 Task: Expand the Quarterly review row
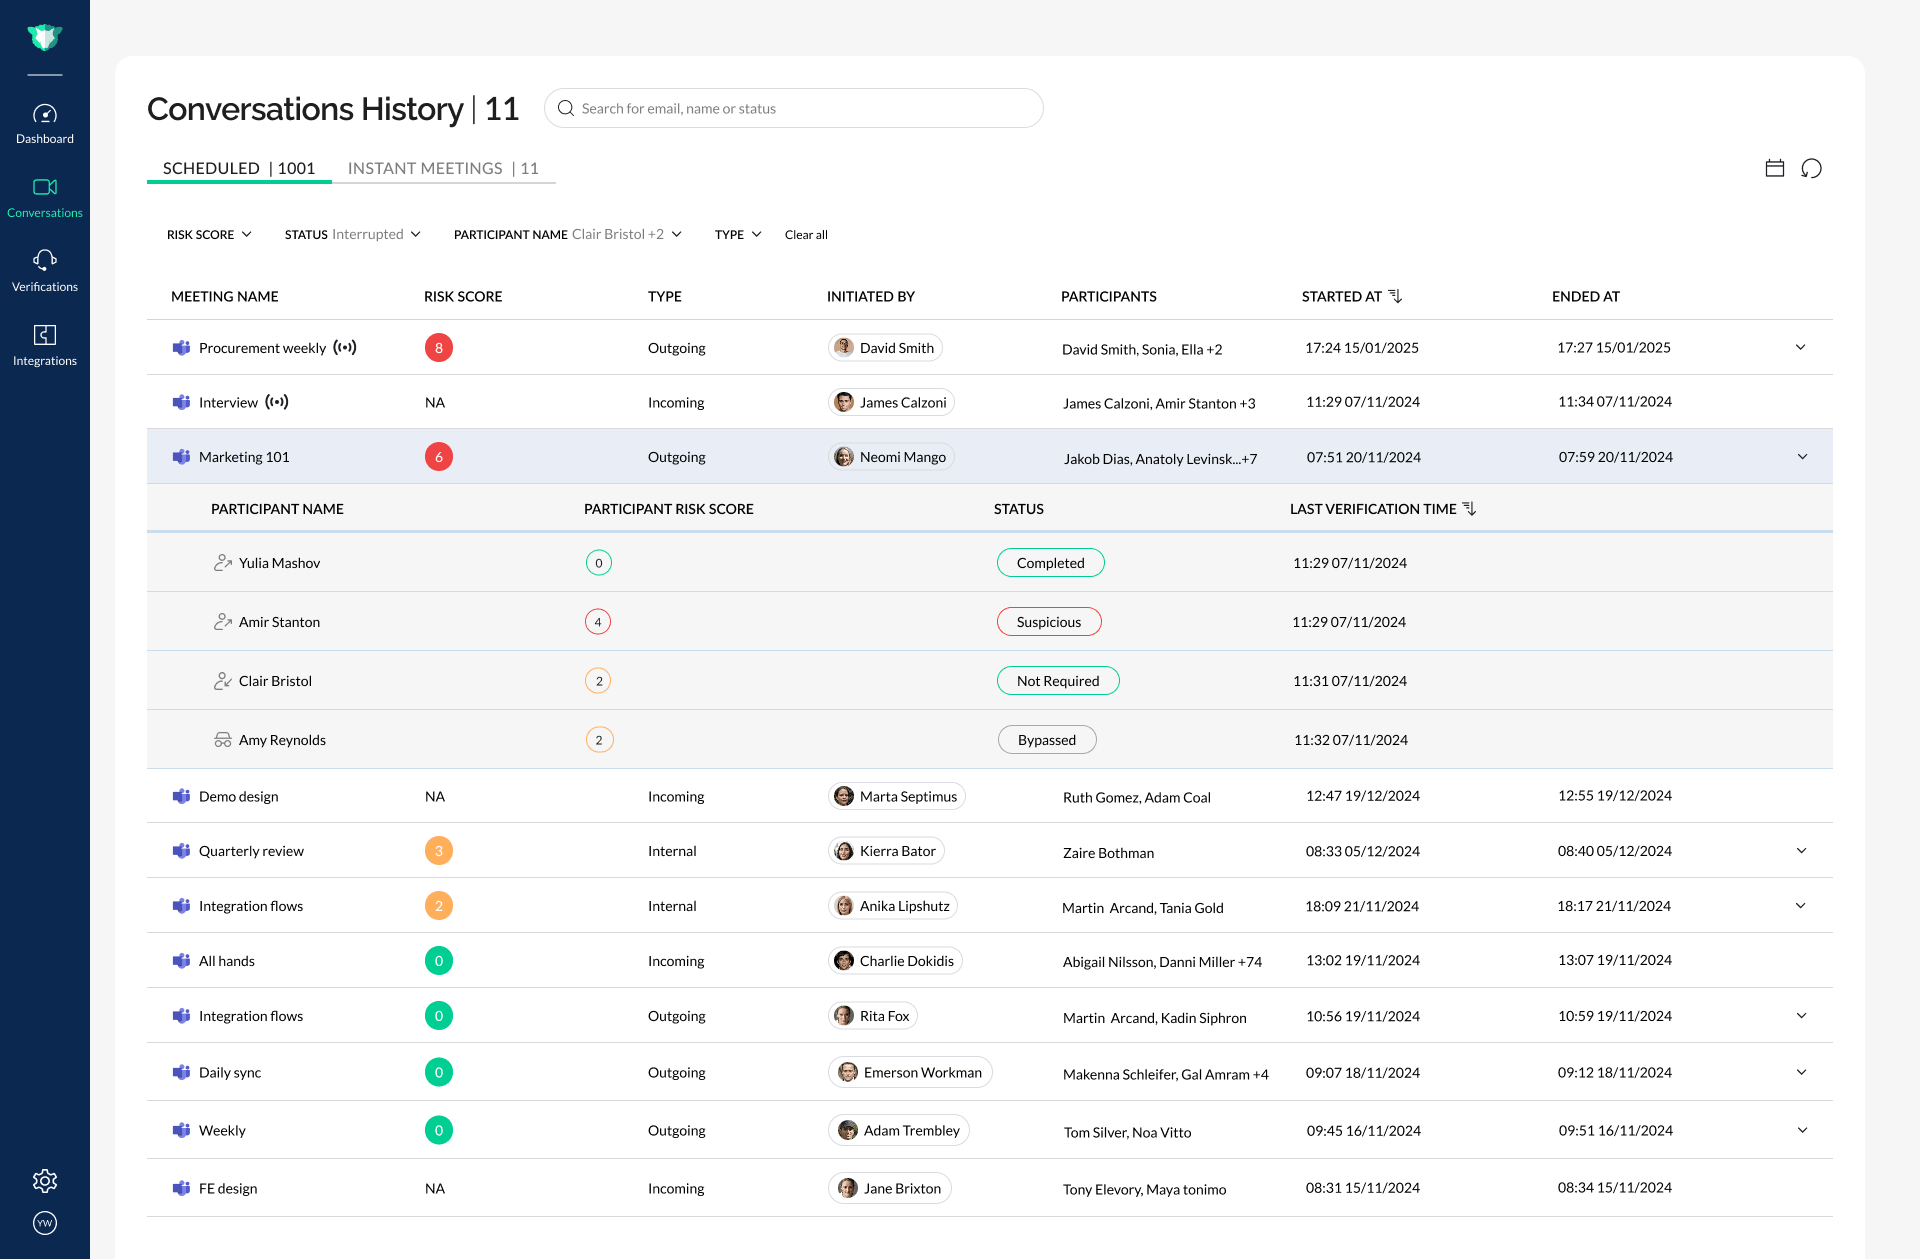[x=1801, y=851]
